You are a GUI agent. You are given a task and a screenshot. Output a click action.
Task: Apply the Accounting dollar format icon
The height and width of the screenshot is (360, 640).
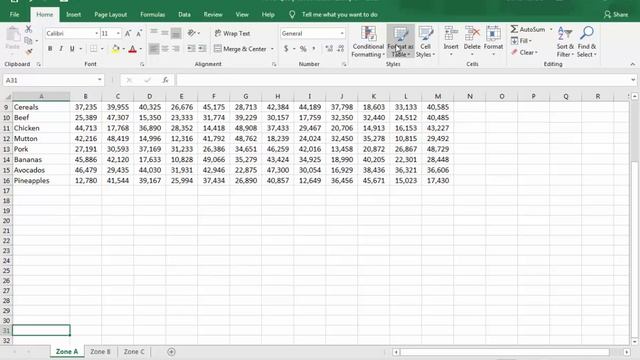[286, 49]
